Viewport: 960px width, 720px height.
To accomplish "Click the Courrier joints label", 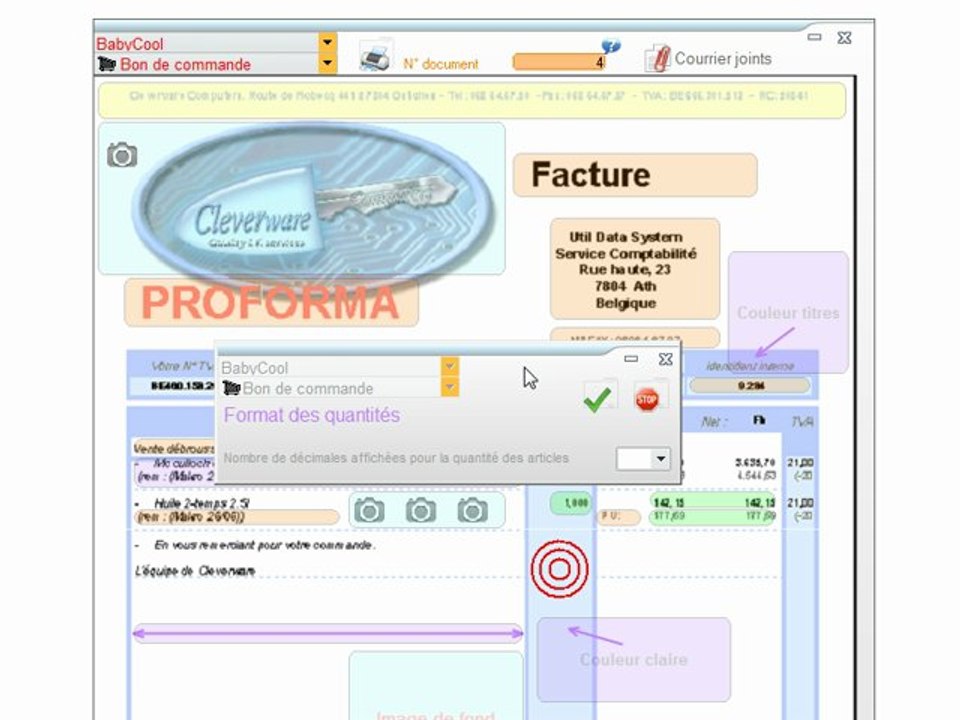I will pos(722,59).
